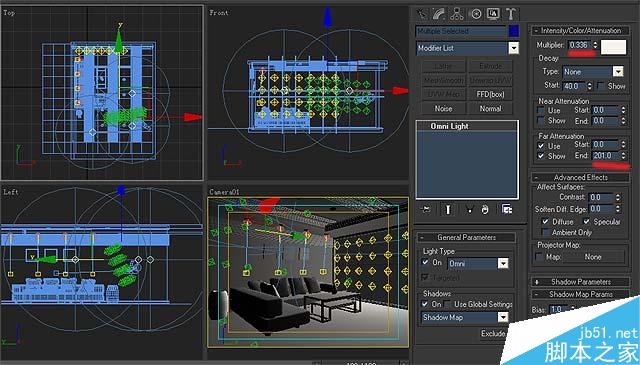Image resolution: width=640 pixels, height=365 pixels.
Task: Adjust the Near Attenuation Start spinner
Action: click(623, 110)
